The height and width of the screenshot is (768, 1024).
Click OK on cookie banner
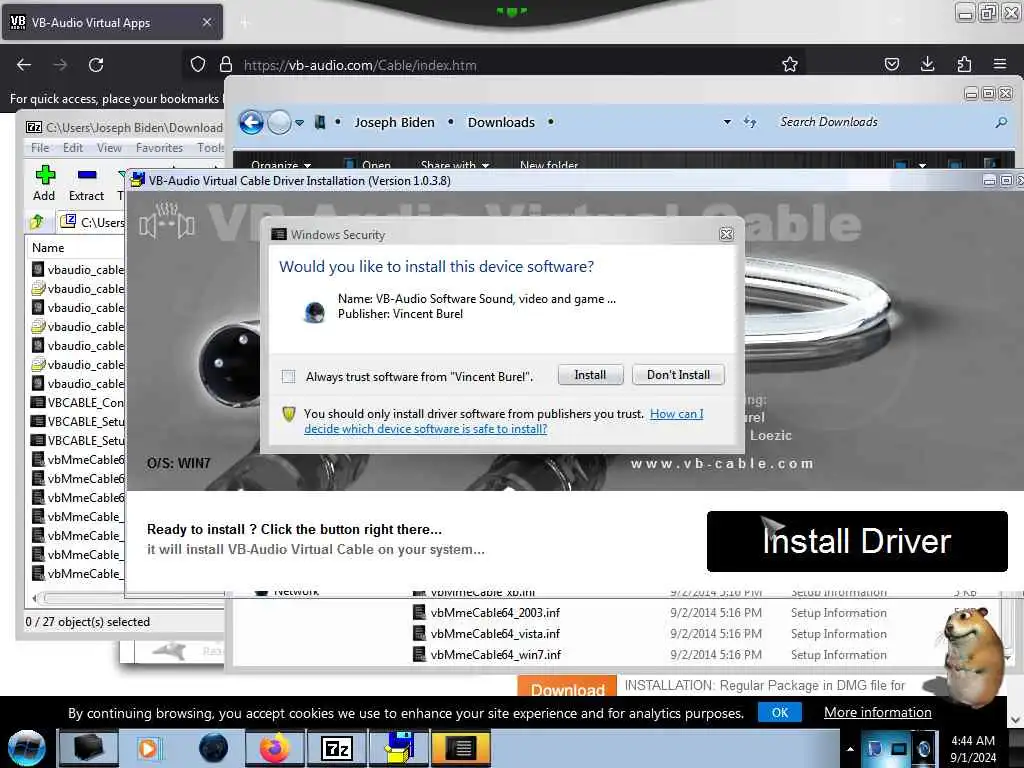click(x=780, y=712)
